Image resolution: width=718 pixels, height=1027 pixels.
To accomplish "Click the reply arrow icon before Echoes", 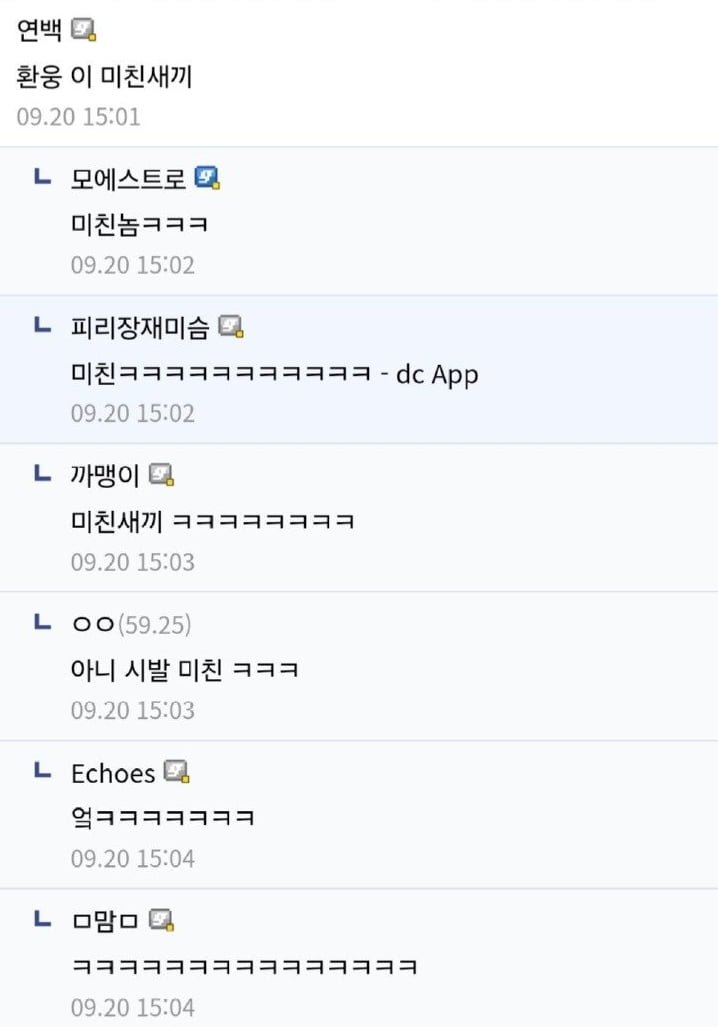I will (x=43, y=770).
